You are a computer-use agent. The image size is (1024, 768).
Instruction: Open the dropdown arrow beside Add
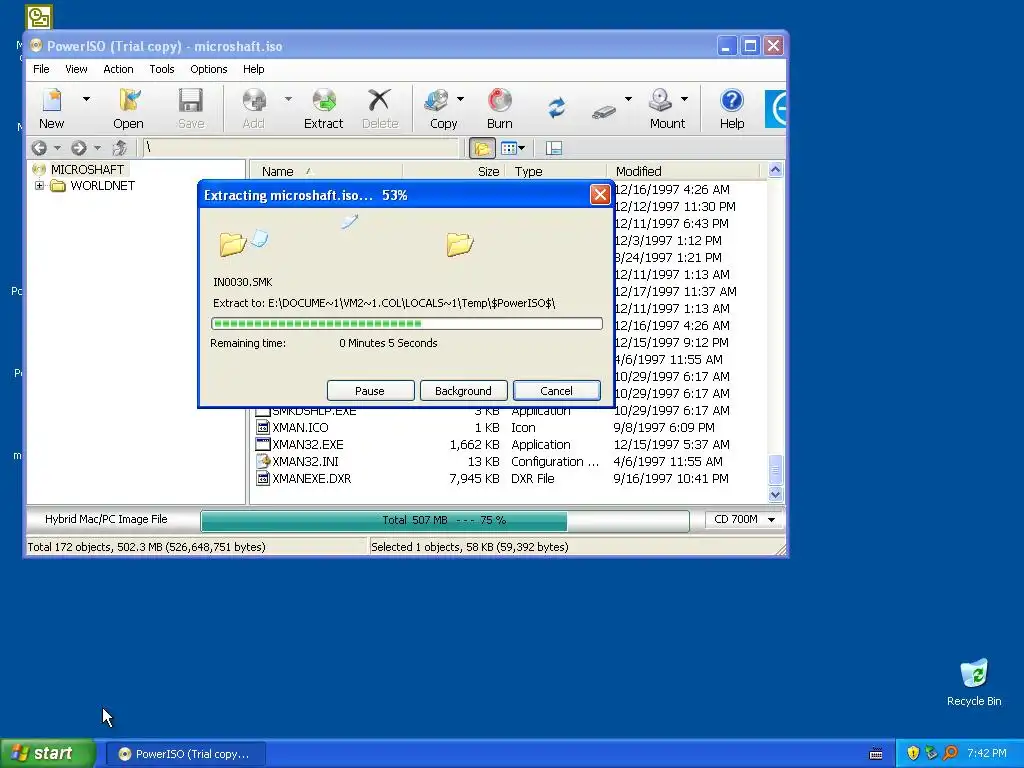(x=288, y=99)
